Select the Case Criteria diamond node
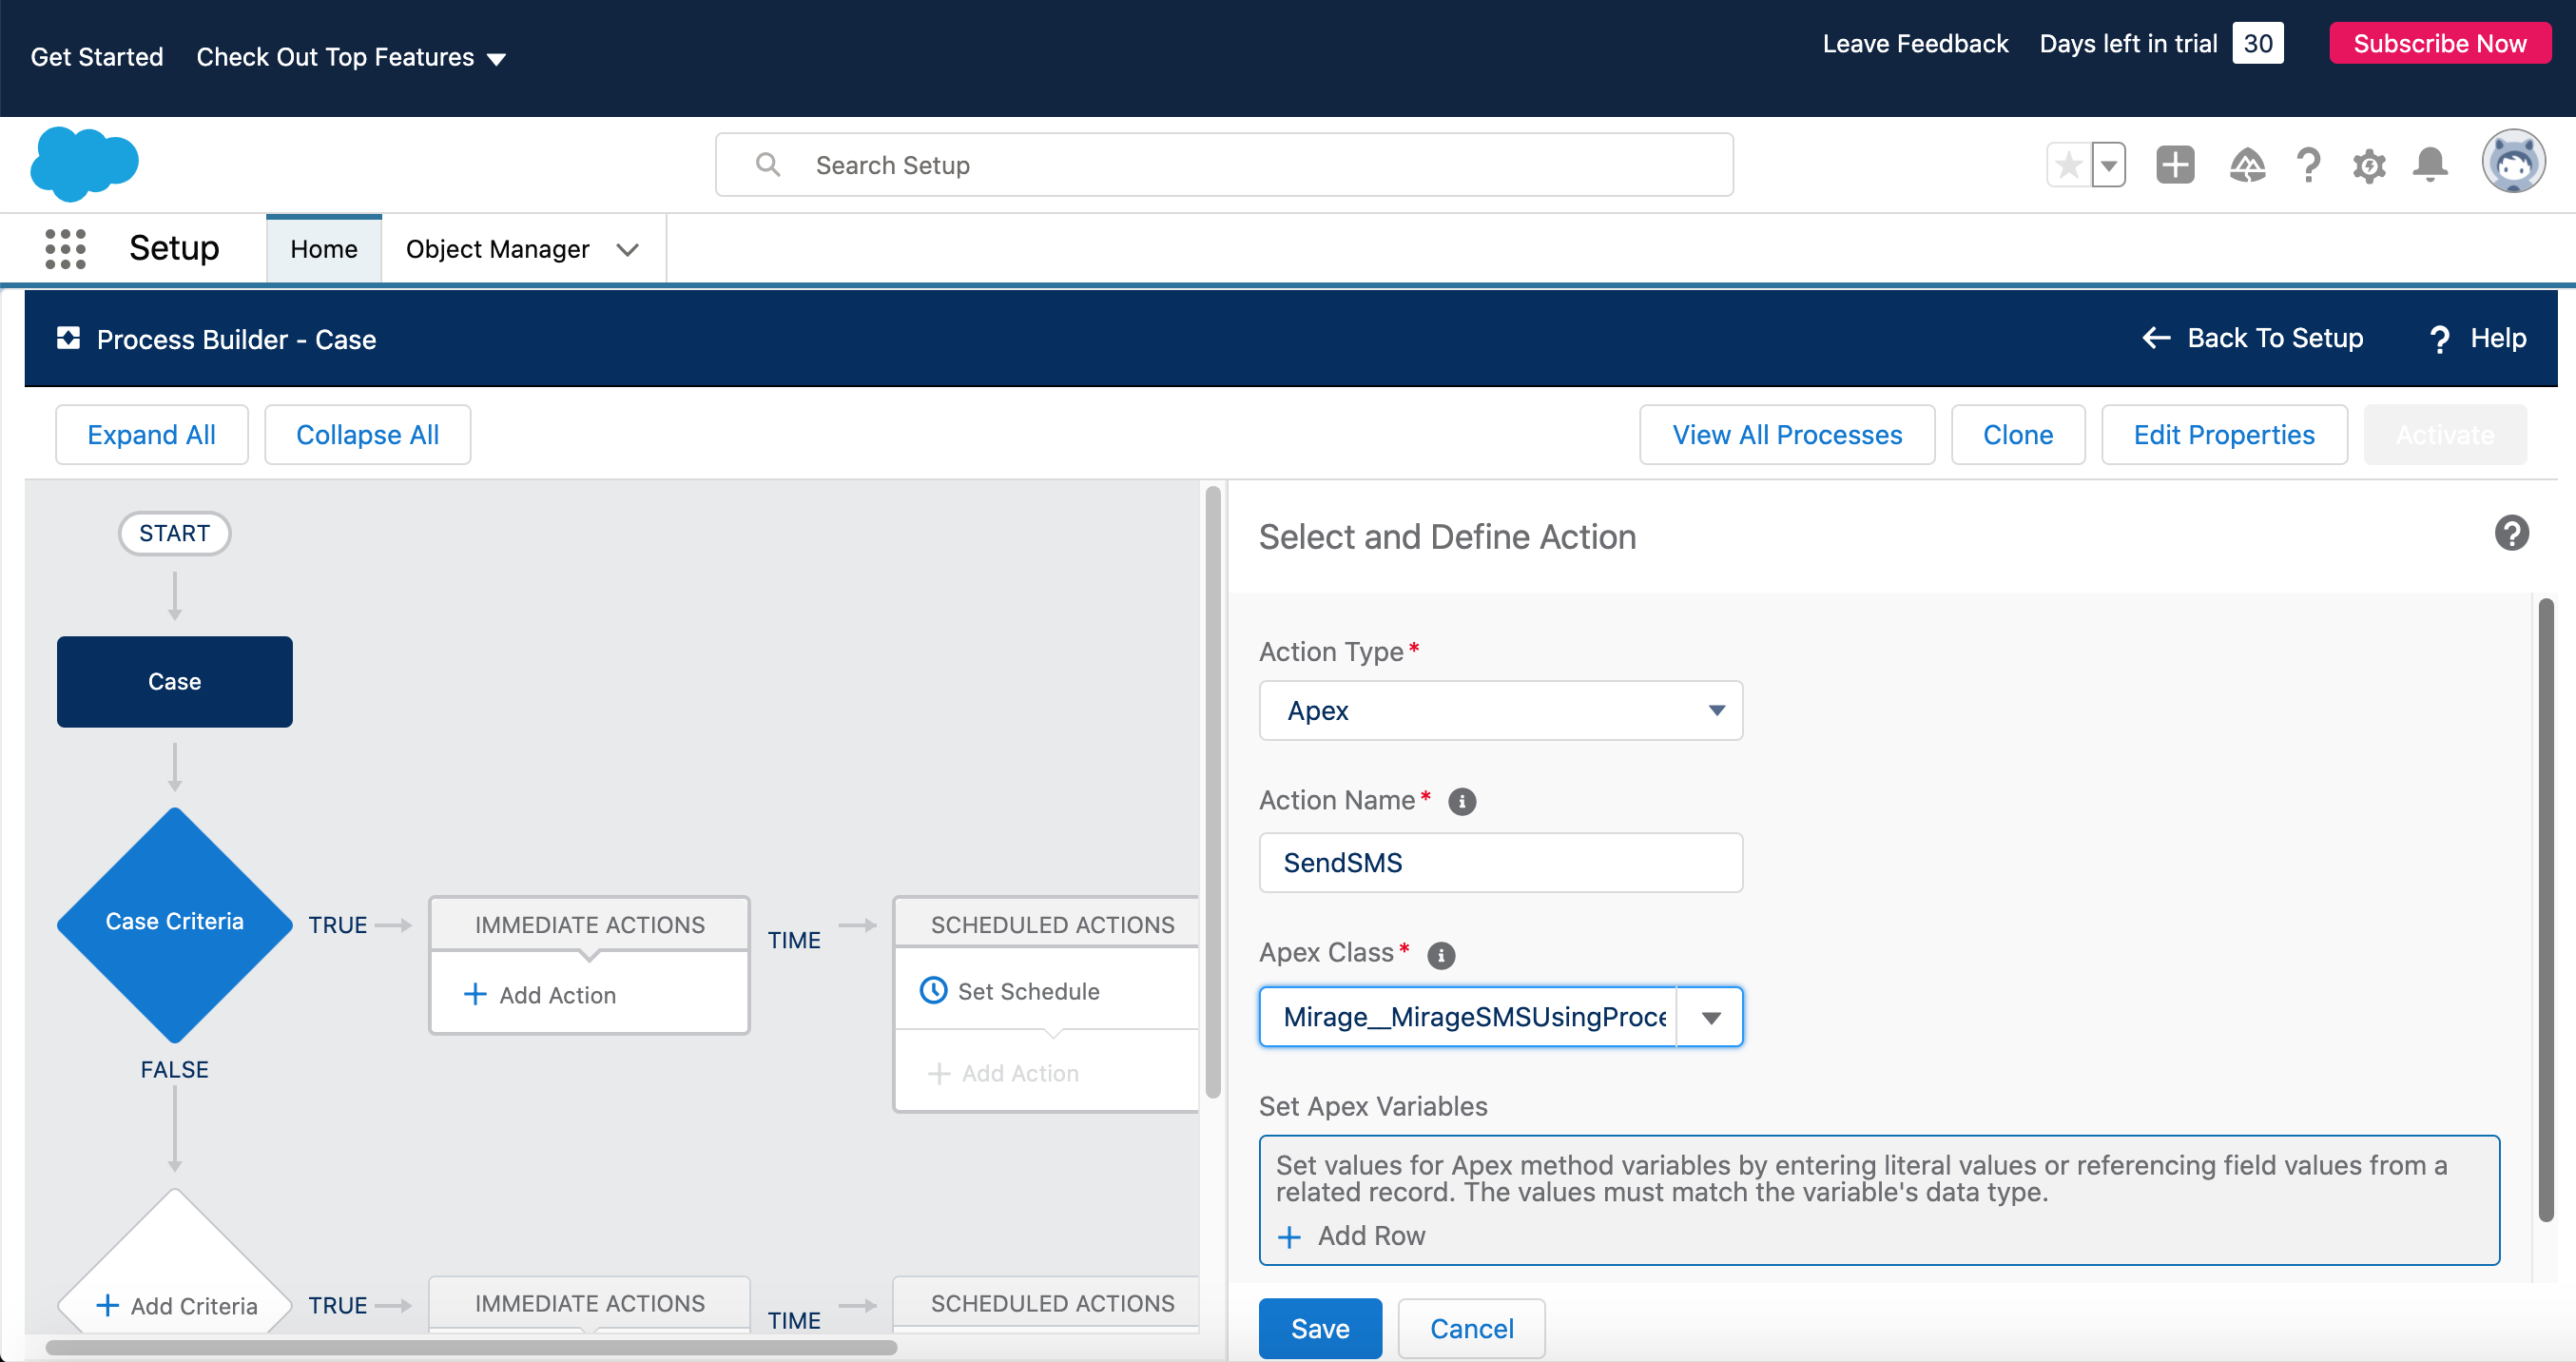The height and width of the screenshot is (1362, 2576). click(175, 926)
